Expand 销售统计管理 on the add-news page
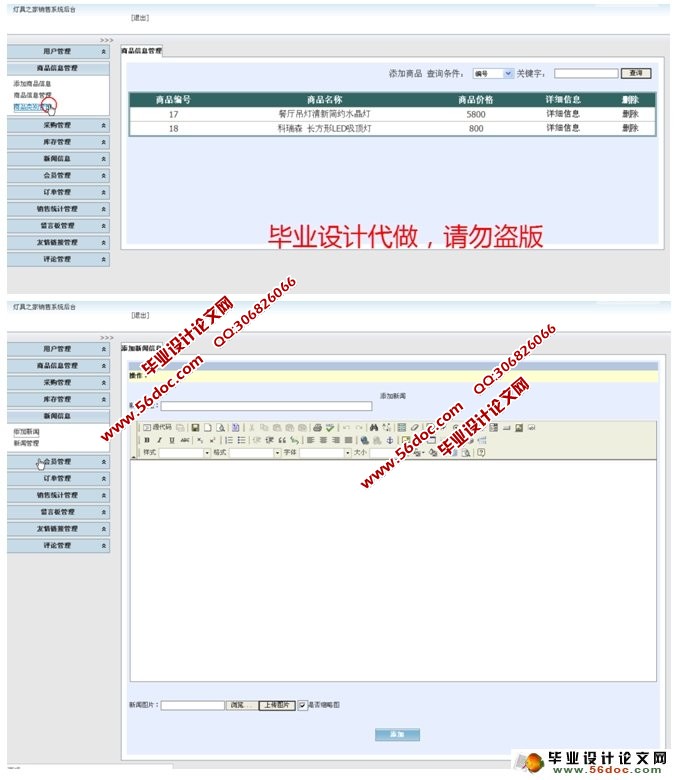Screen dimensions: 677x780 (58, 495)
